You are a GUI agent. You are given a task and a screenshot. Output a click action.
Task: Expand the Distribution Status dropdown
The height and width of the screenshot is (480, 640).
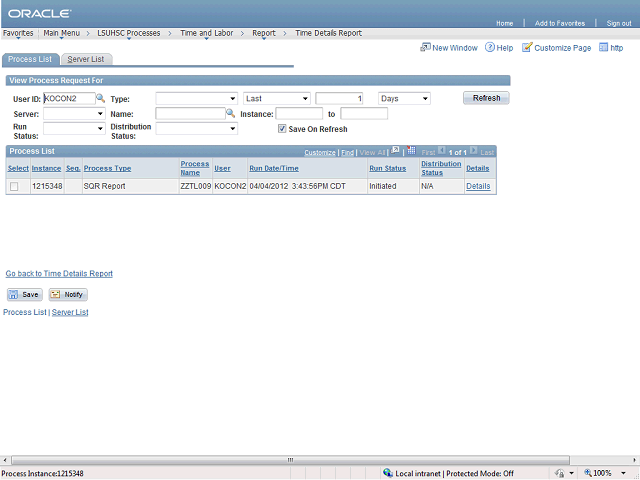pos(196,129)
